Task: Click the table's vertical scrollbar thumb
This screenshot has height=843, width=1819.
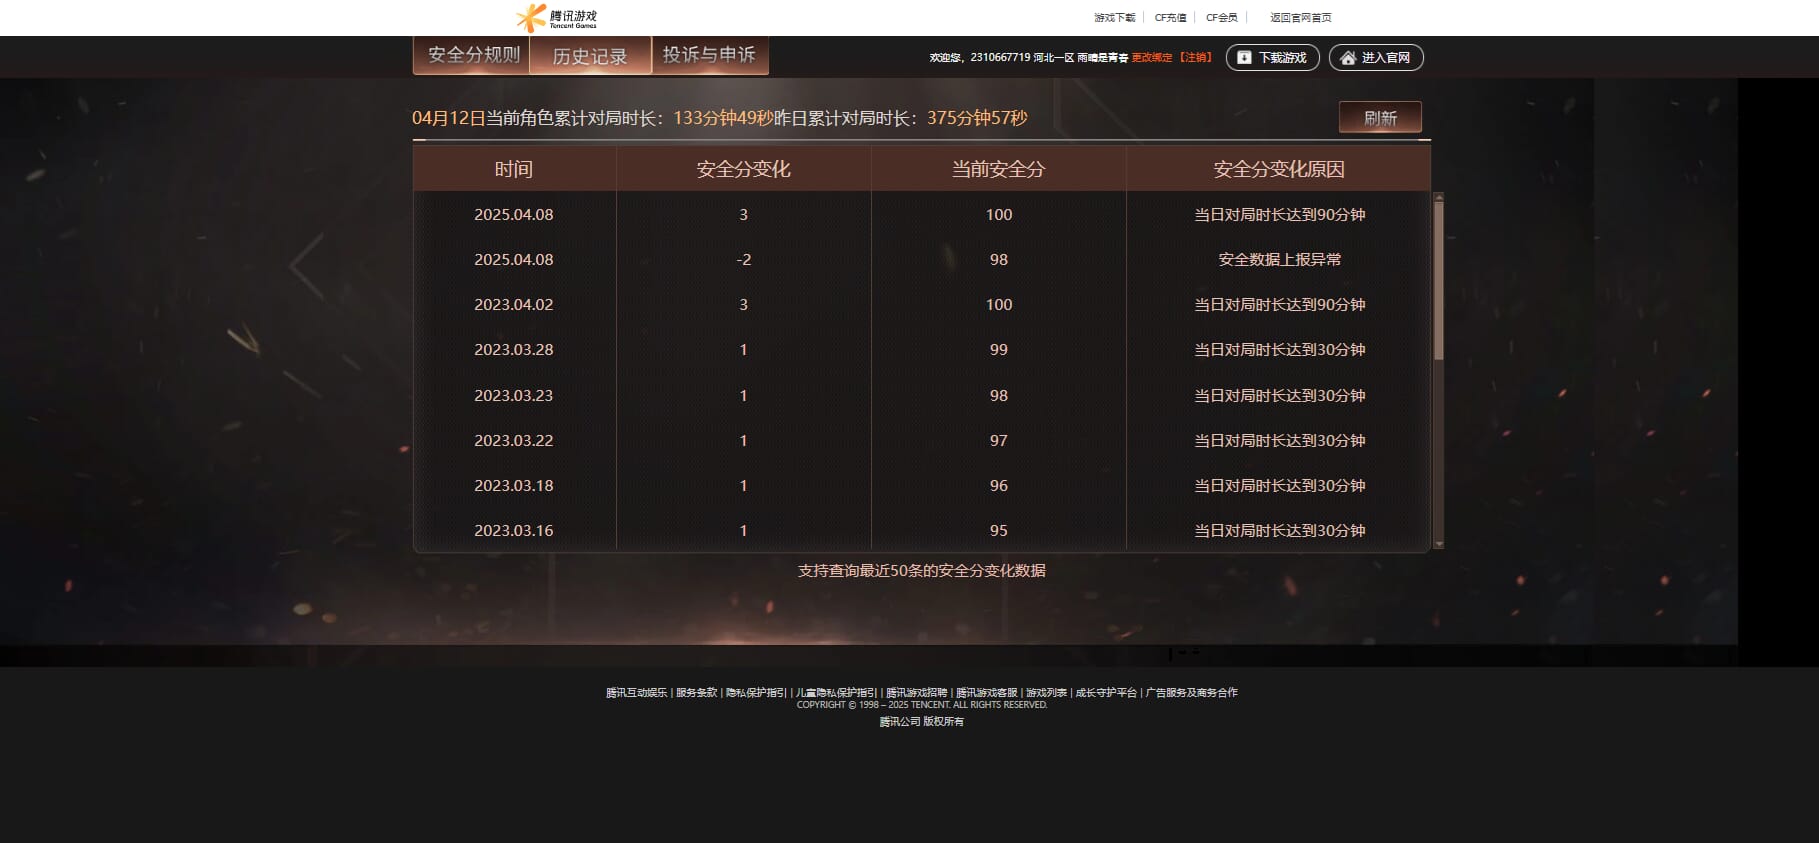Action: coord(1439,281)
